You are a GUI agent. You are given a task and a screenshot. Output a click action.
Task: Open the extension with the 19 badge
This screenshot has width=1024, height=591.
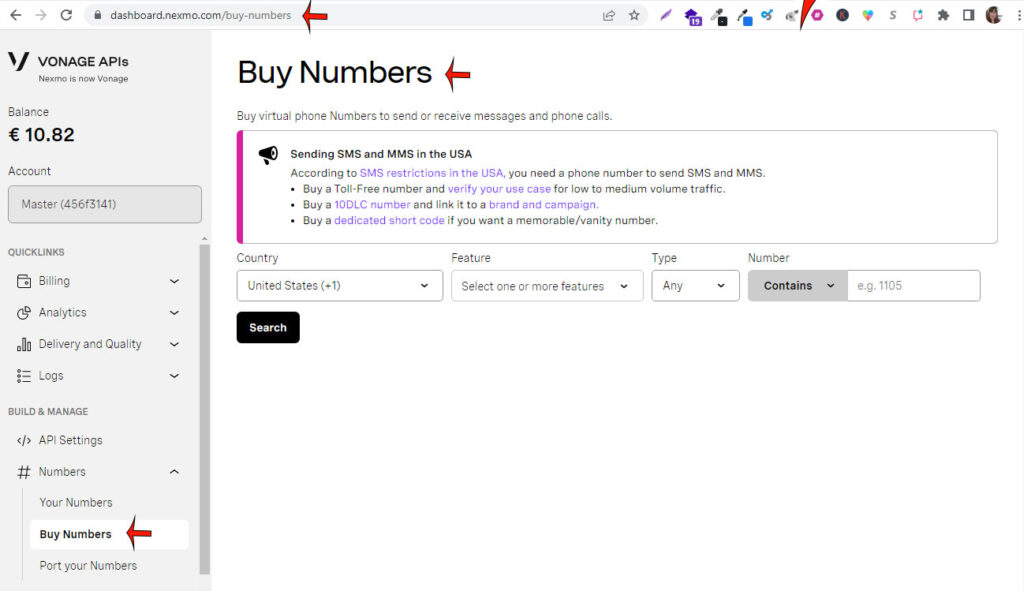click(x=692, y=16)
